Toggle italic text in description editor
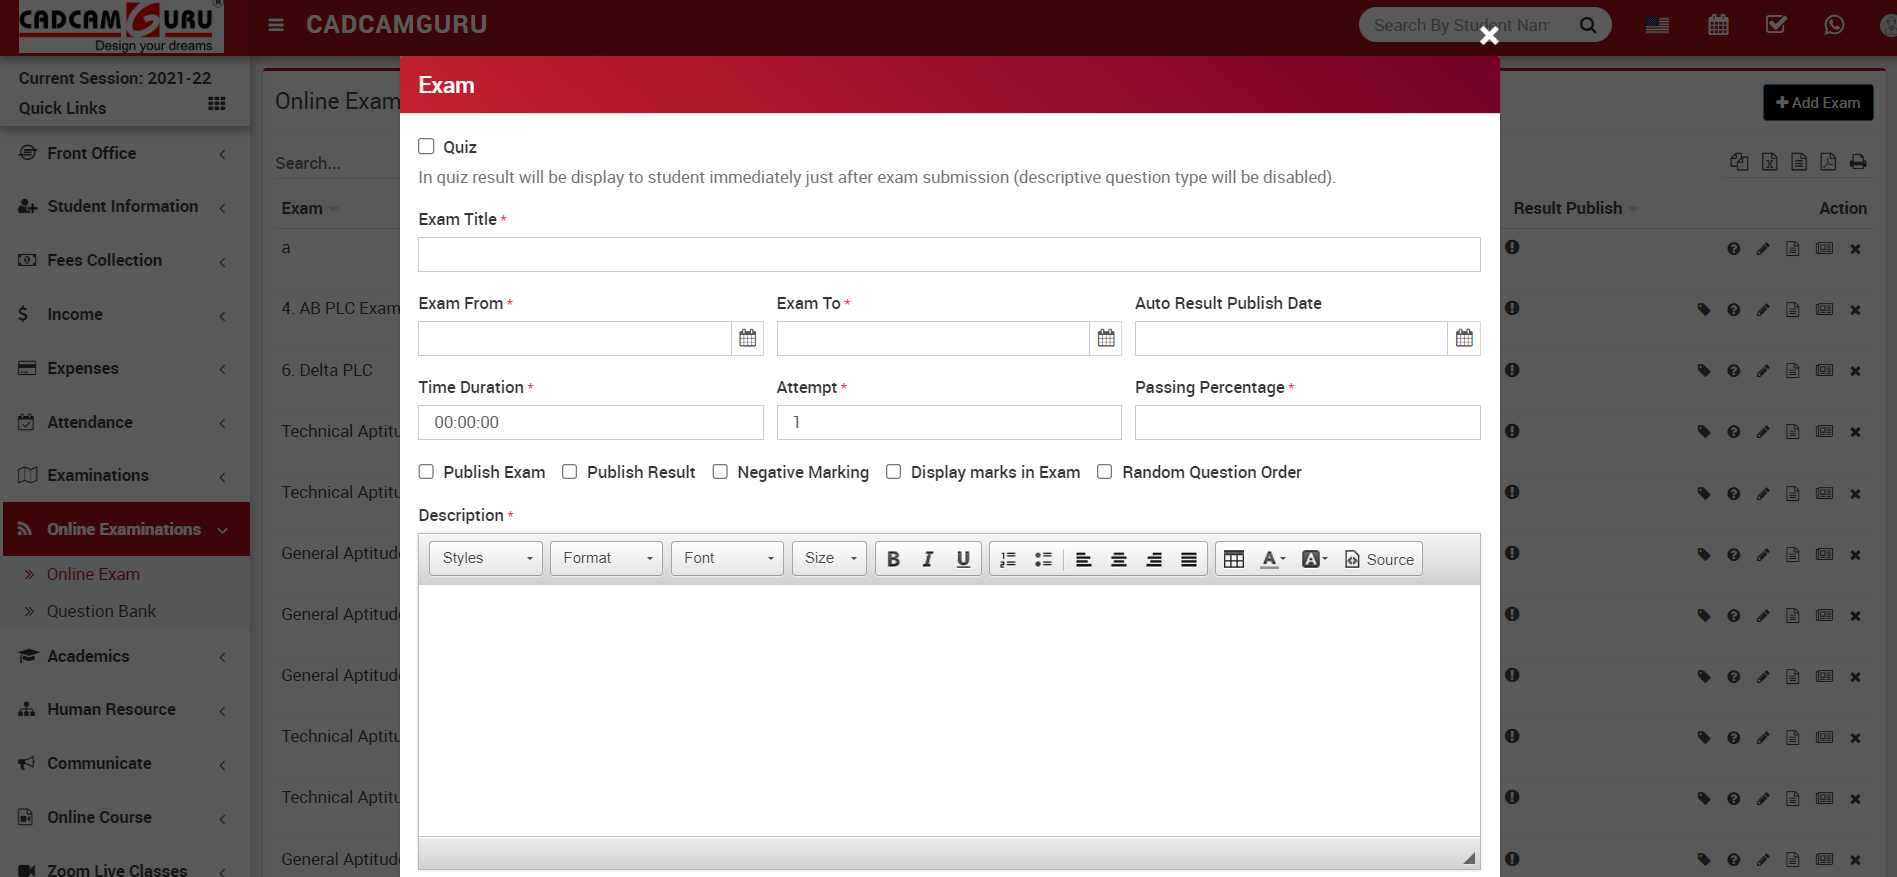This screenshot has height=877, width=1897. (928, 559)
